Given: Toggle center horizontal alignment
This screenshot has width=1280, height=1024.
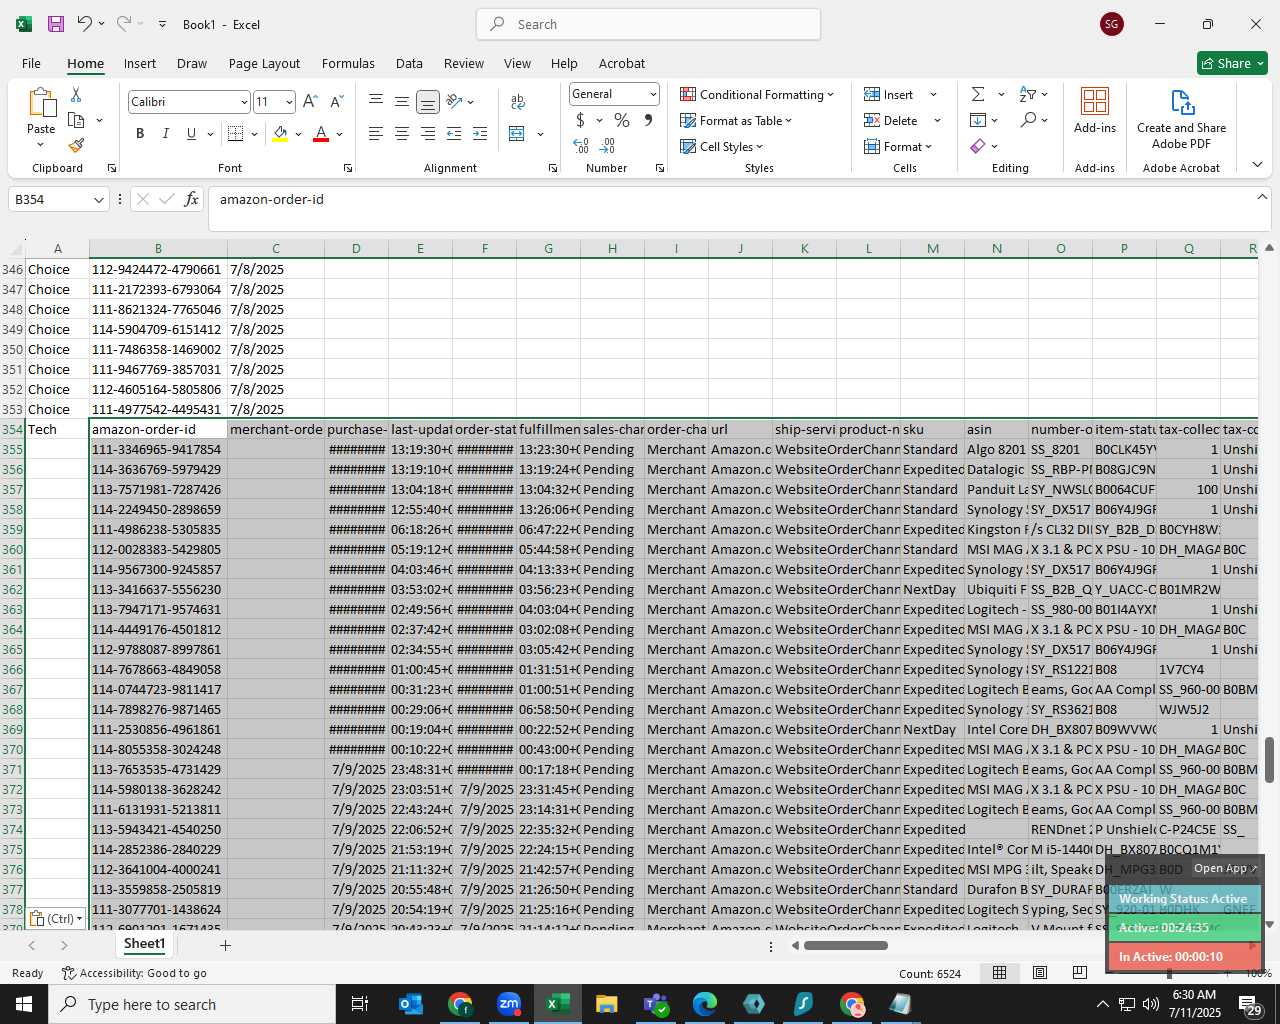Looking at the screenshot, I should (401, 133).
